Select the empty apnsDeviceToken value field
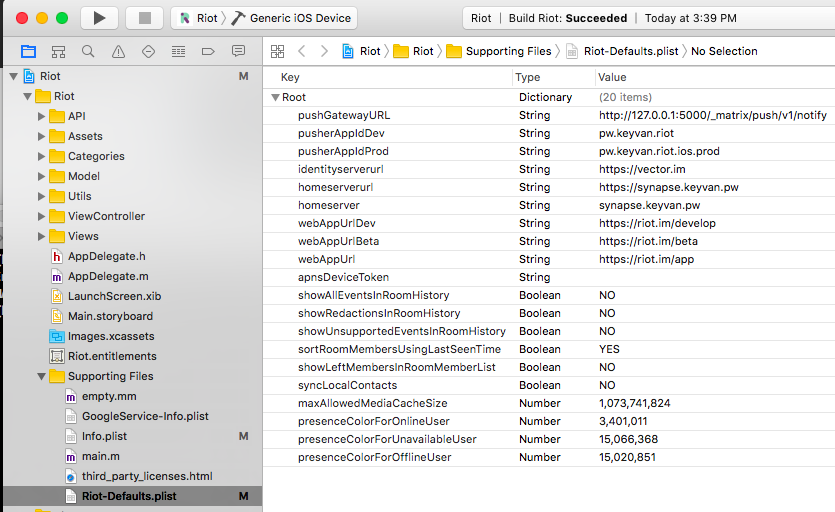 click(714, 277)
